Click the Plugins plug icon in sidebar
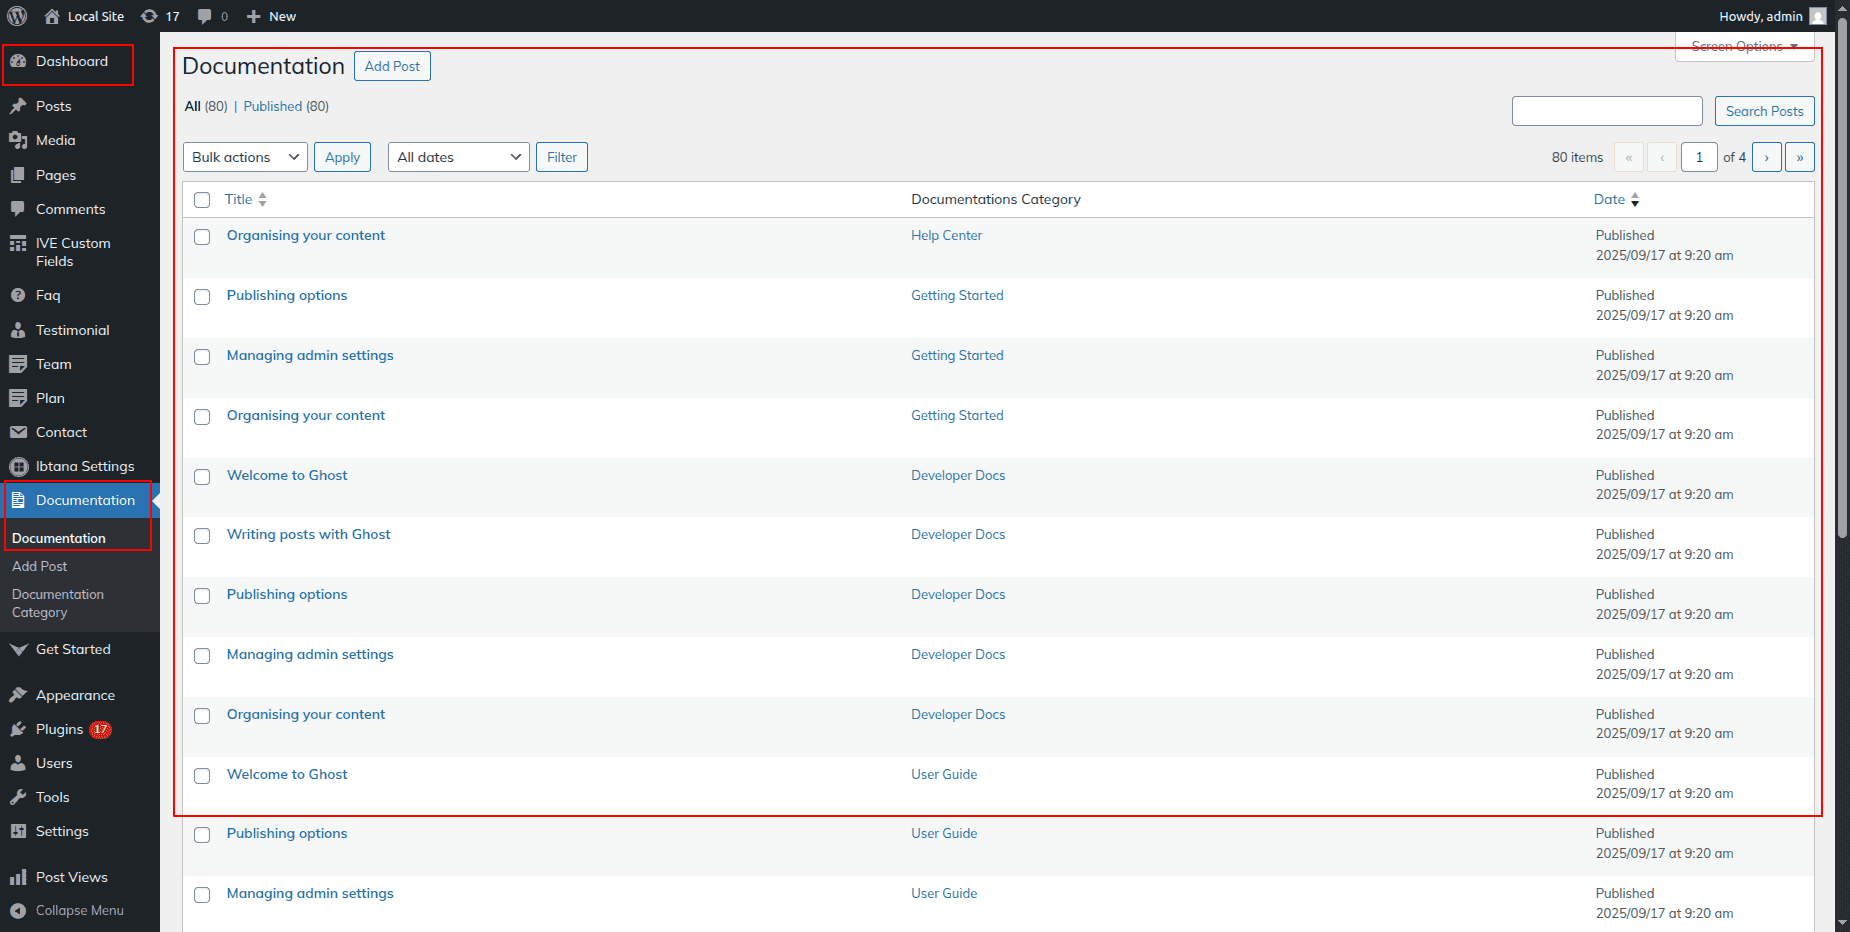Viewport: 1850px width, 932px height. (18, 730)
